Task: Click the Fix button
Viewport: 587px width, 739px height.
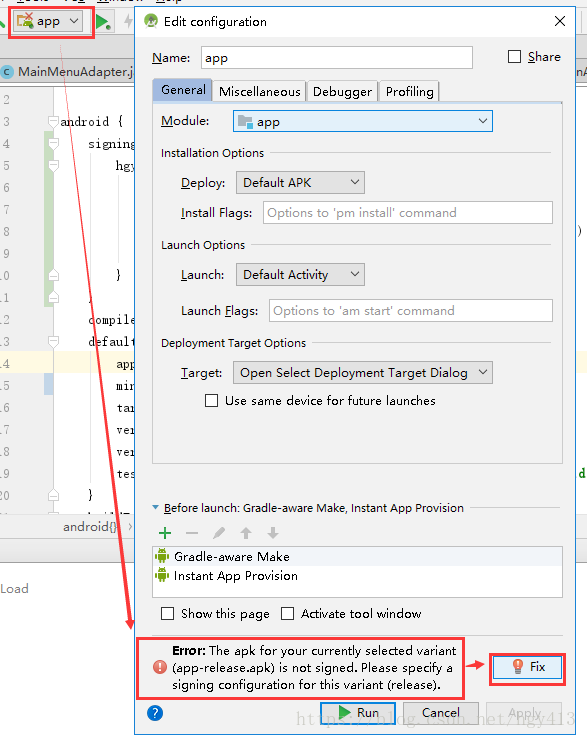Action: [527, 667]
